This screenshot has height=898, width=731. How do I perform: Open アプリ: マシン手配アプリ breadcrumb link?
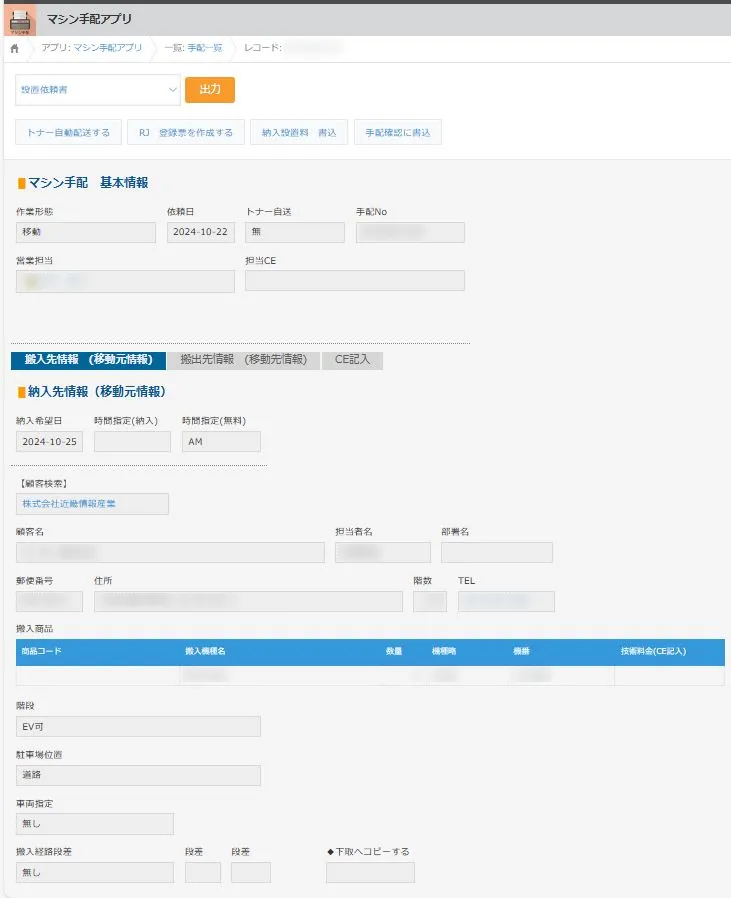point(91,48)
